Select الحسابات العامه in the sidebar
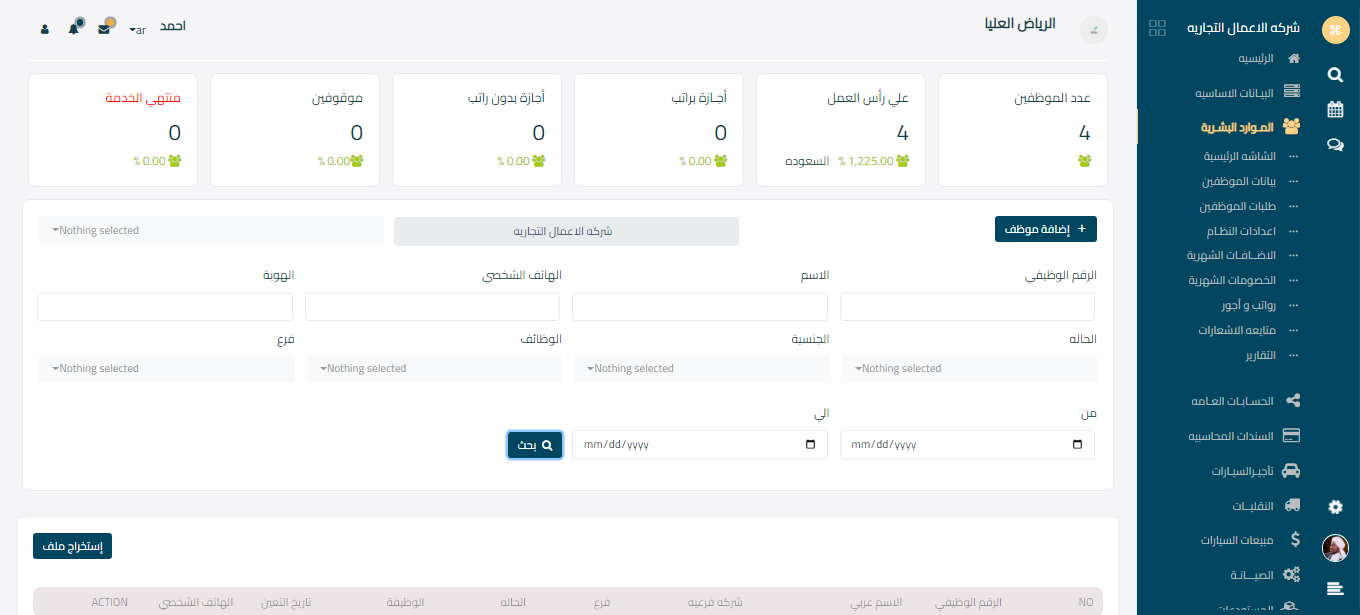This screenshot has width=1360, height=615. point(1232,401)
